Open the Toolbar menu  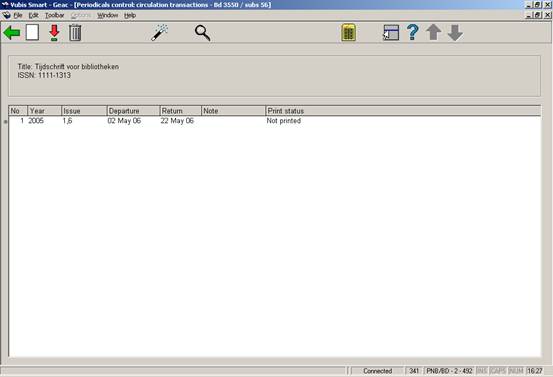coord(54,16)
